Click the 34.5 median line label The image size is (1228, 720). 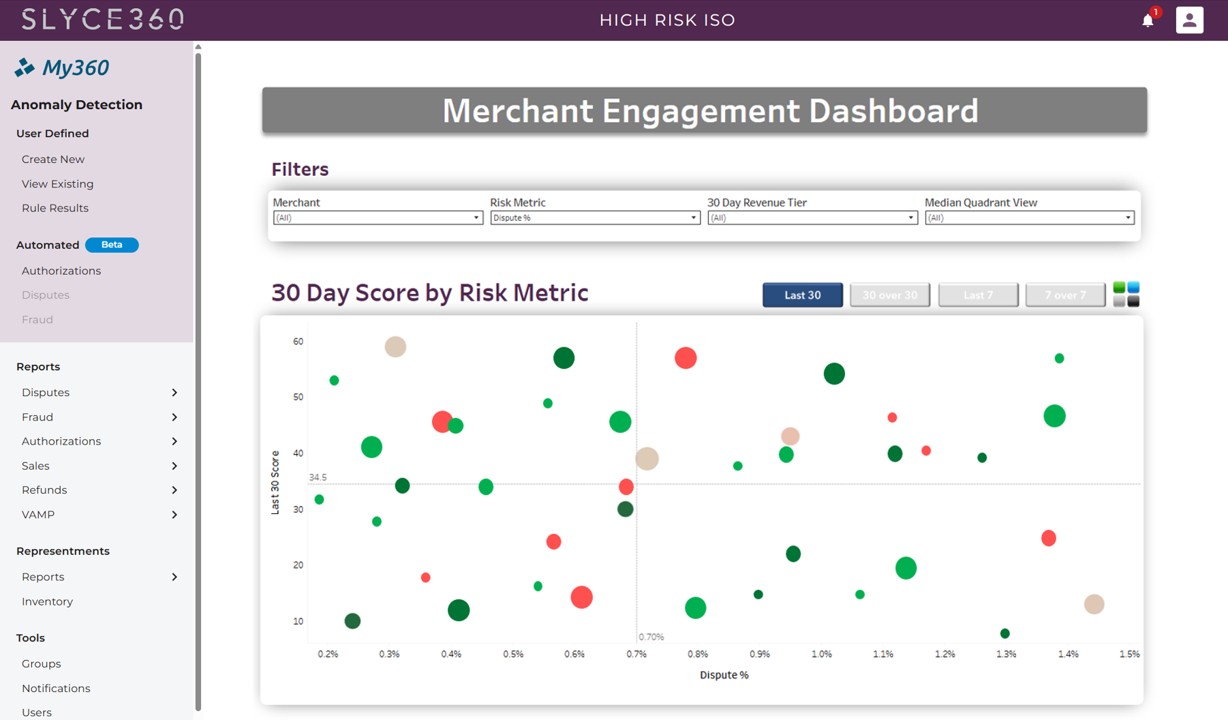coord(317,478)
